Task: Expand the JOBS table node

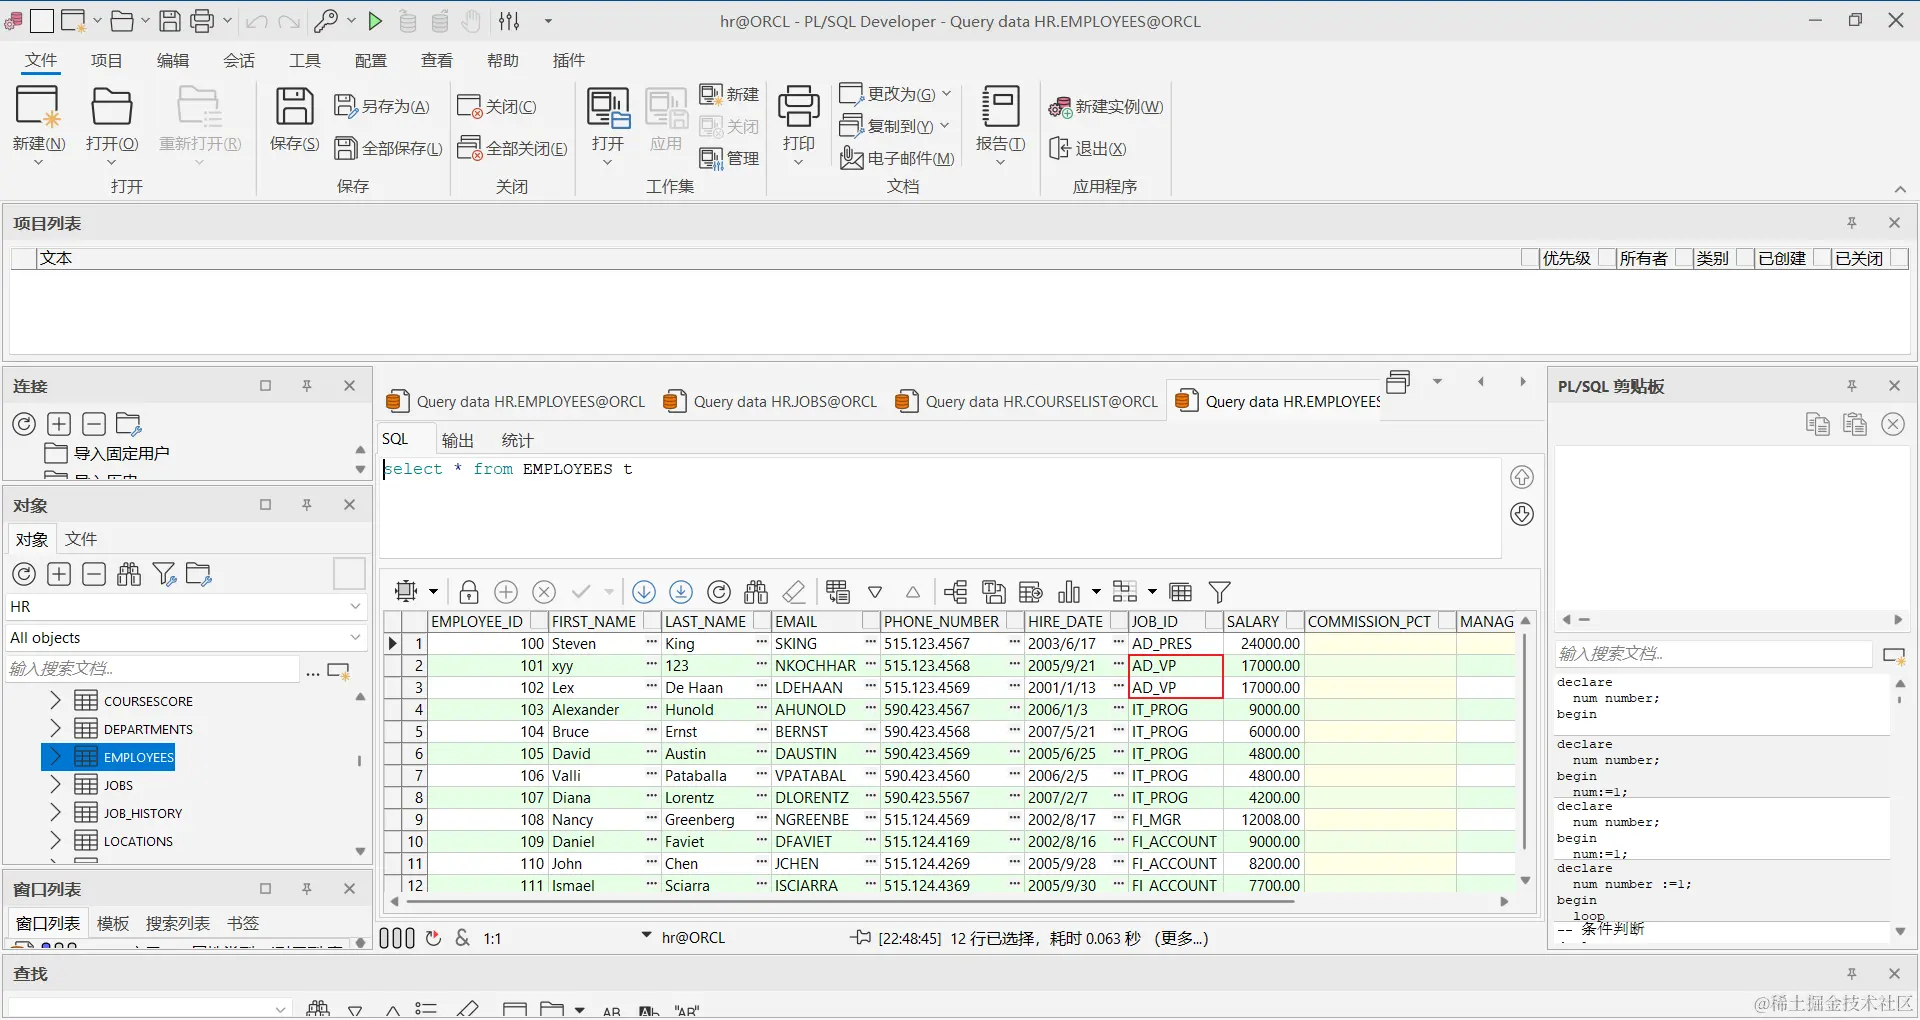Action: [56, 785]
